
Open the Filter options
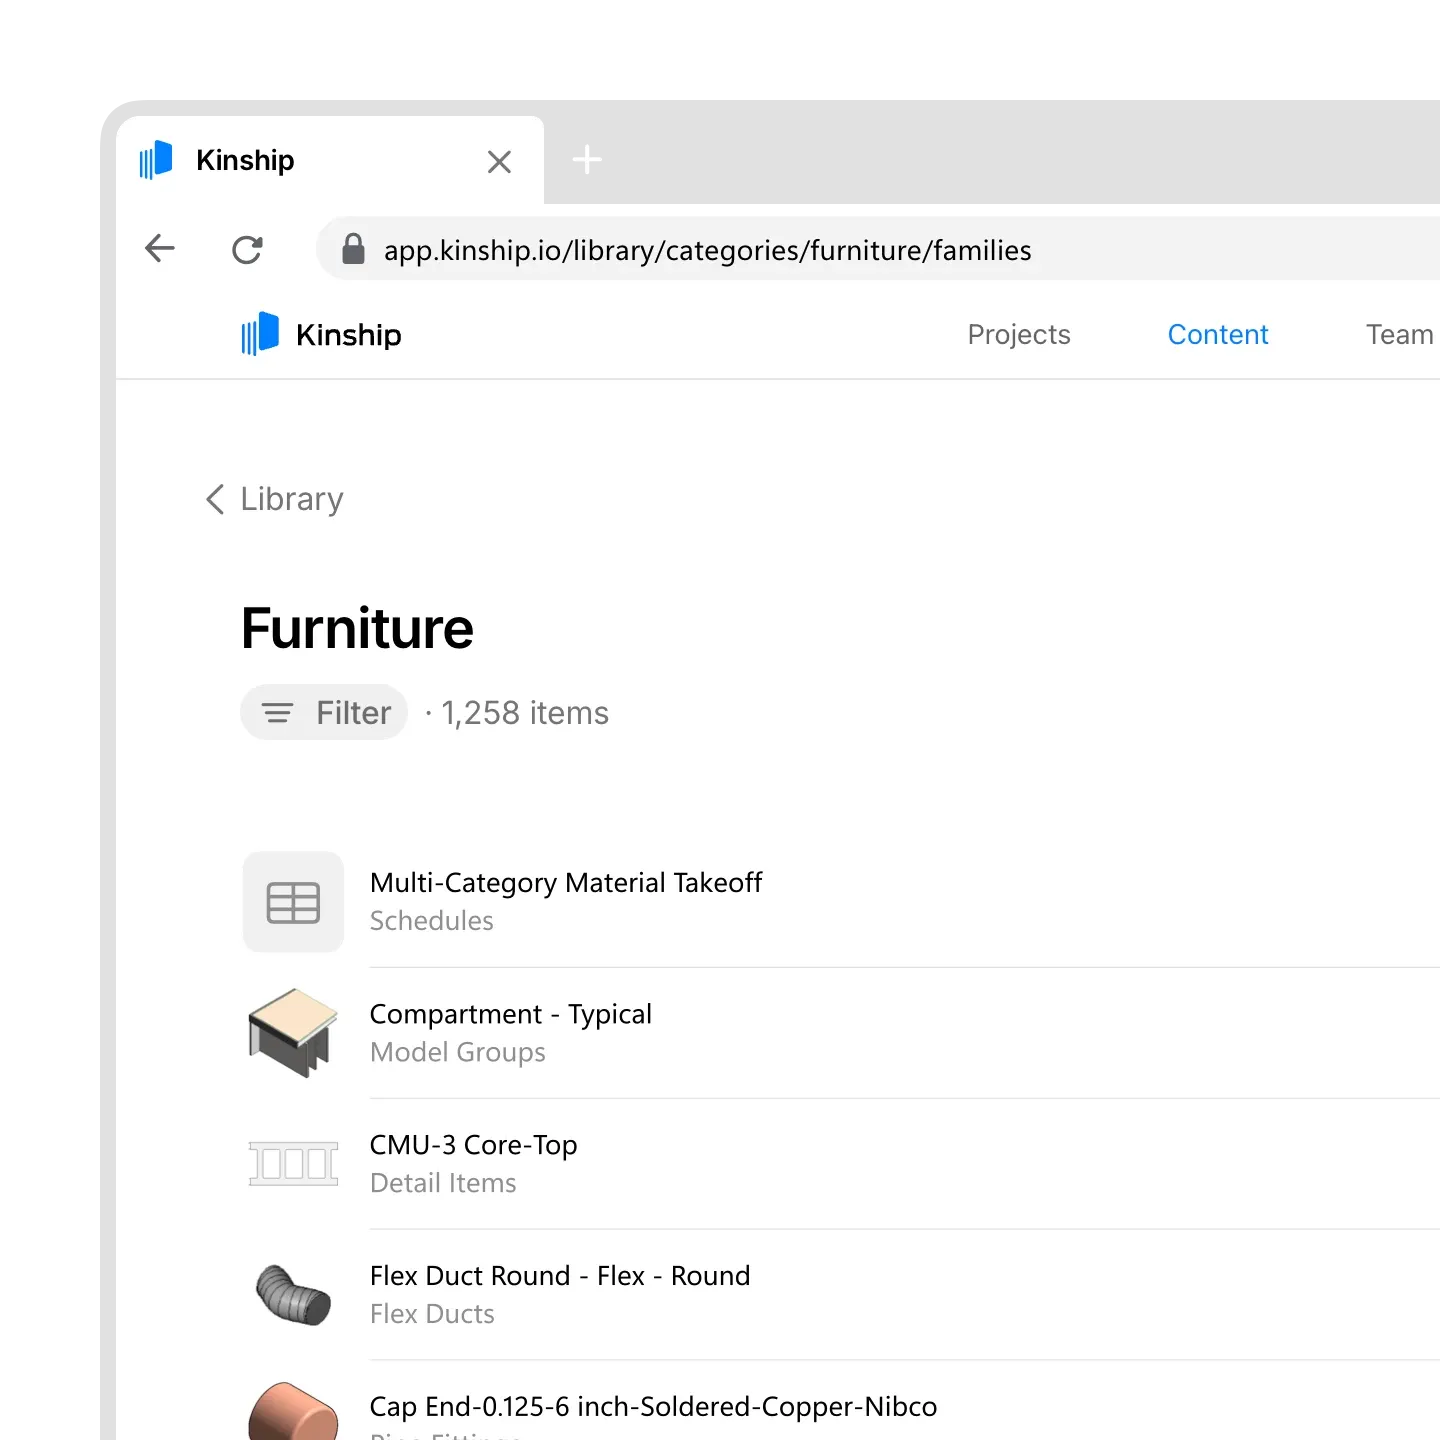coord(324,713)
